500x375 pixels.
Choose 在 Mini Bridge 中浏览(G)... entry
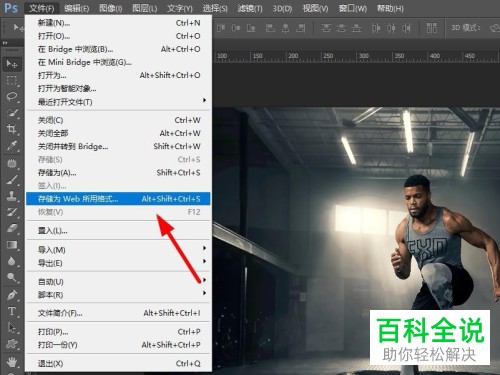coord(118,62)
